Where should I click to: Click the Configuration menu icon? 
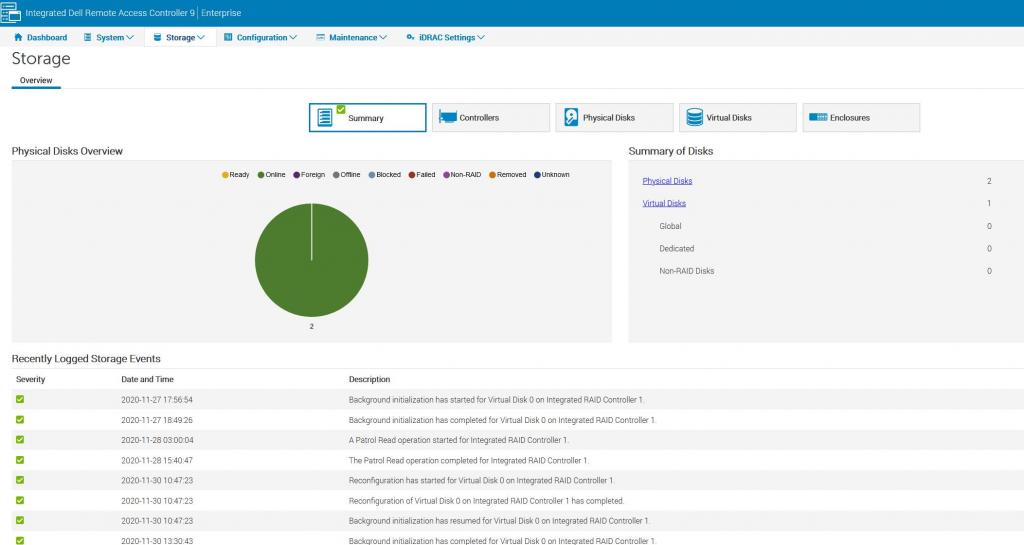pyautogui.click(x=228, y=37)
